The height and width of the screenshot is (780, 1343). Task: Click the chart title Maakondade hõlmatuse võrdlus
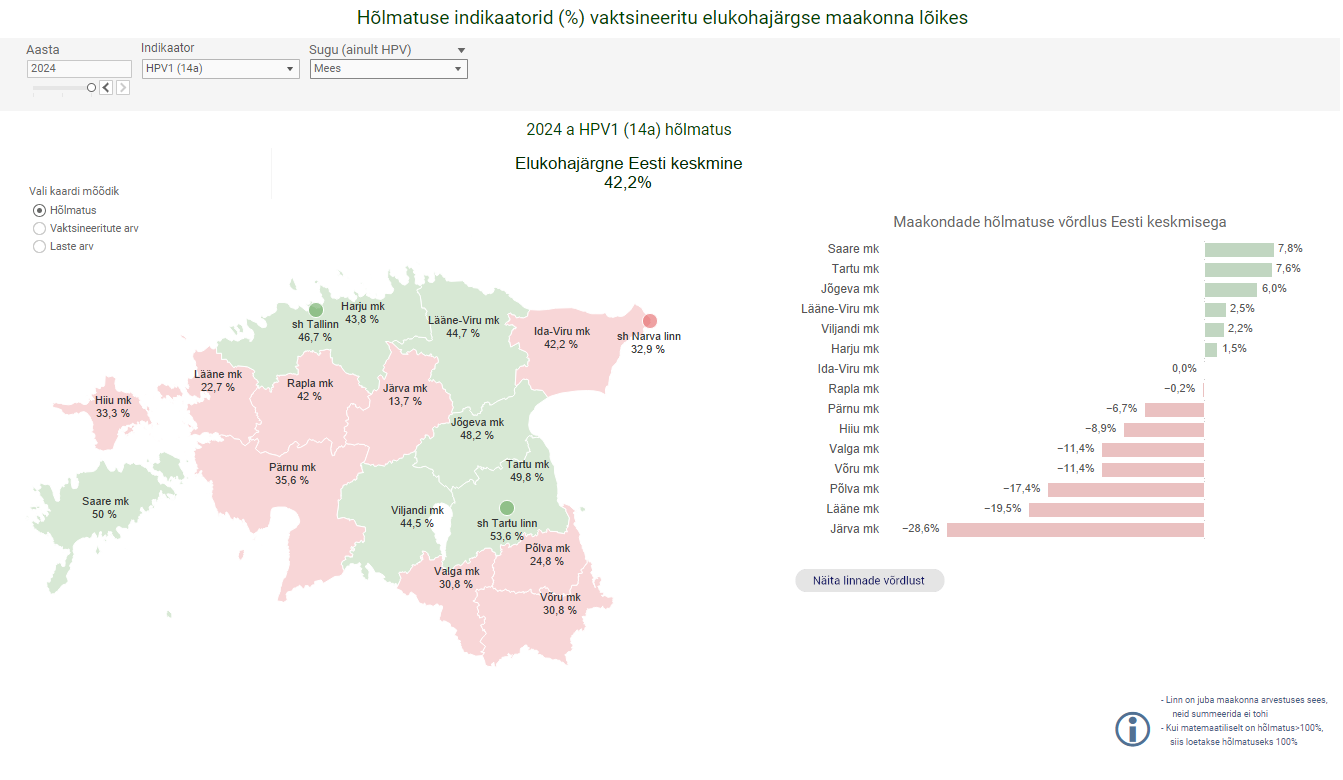point(1060,222)
